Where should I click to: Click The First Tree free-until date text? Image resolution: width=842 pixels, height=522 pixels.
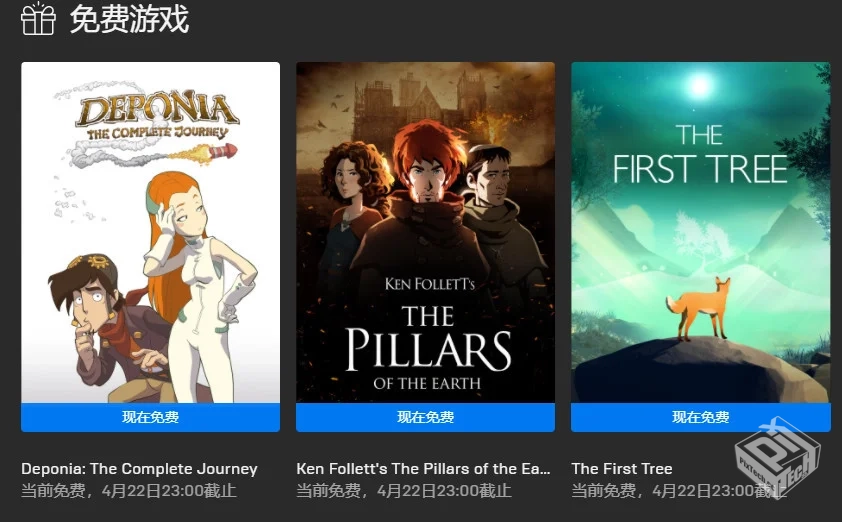679,490
